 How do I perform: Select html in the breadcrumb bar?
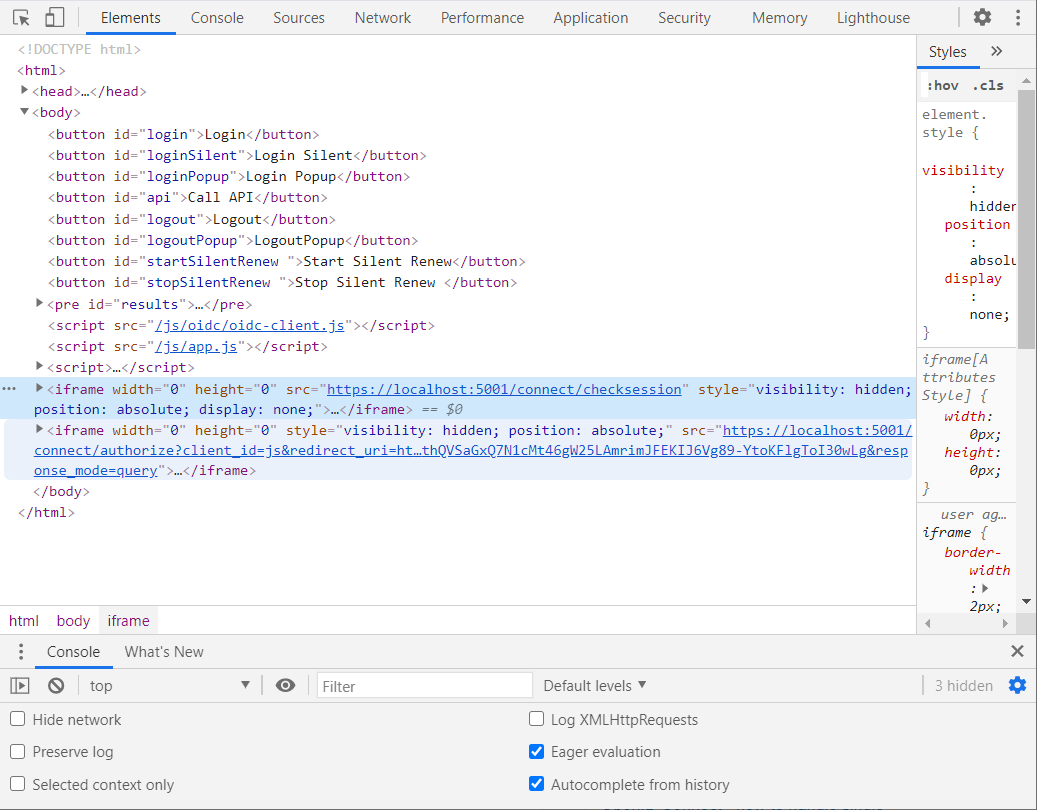24,621
